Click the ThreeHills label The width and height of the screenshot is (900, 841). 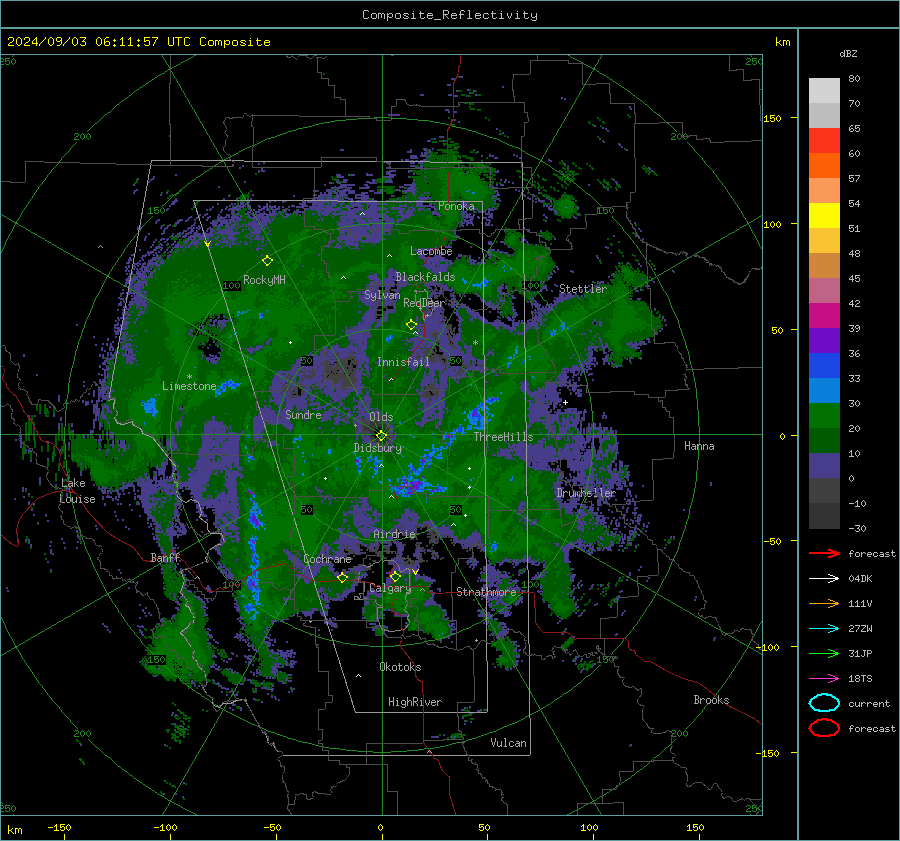click(x=503, y=437)
